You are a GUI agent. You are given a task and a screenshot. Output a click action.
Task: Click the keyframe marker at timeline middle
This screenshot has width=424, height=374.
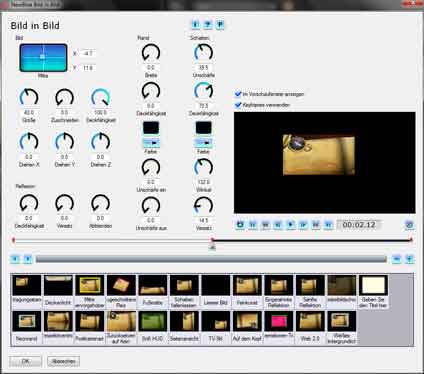tap(212, 240)
